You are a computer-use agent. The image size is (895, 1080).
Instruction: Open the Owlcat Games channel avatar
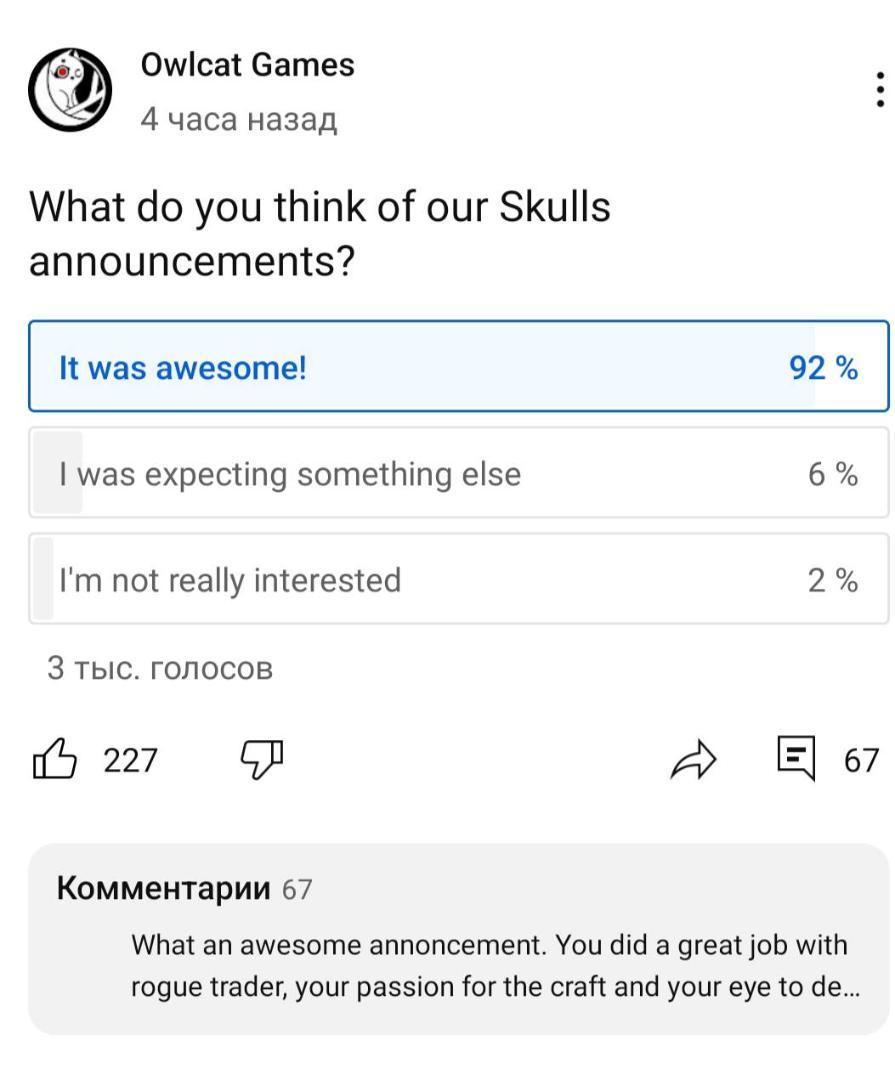pos(71,90)
